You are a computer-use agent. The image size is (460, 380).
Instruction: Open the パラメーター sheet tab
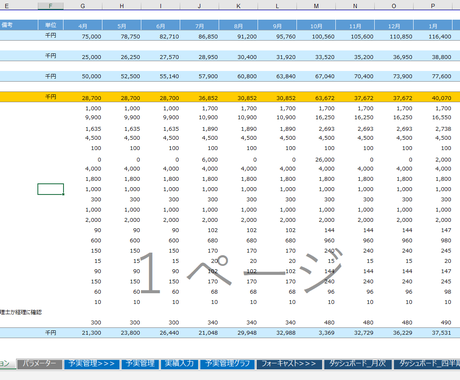(40, 364)
